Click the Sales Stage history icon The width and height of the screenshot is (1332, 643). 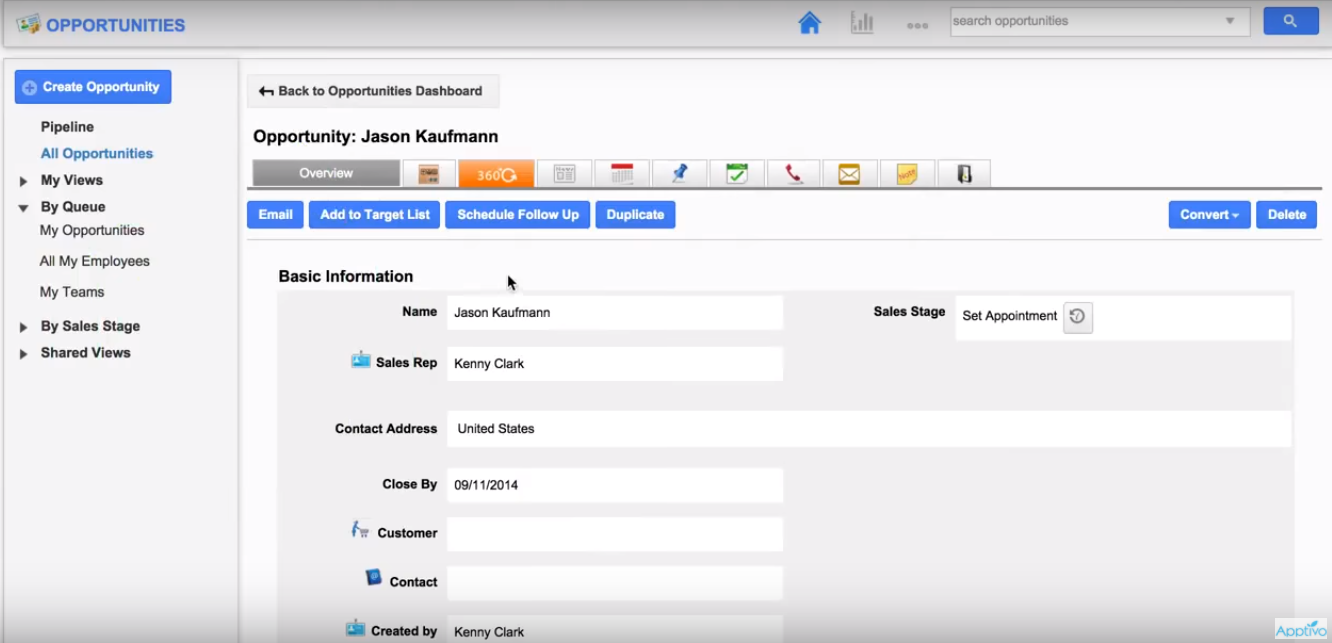click(1077, 317)
